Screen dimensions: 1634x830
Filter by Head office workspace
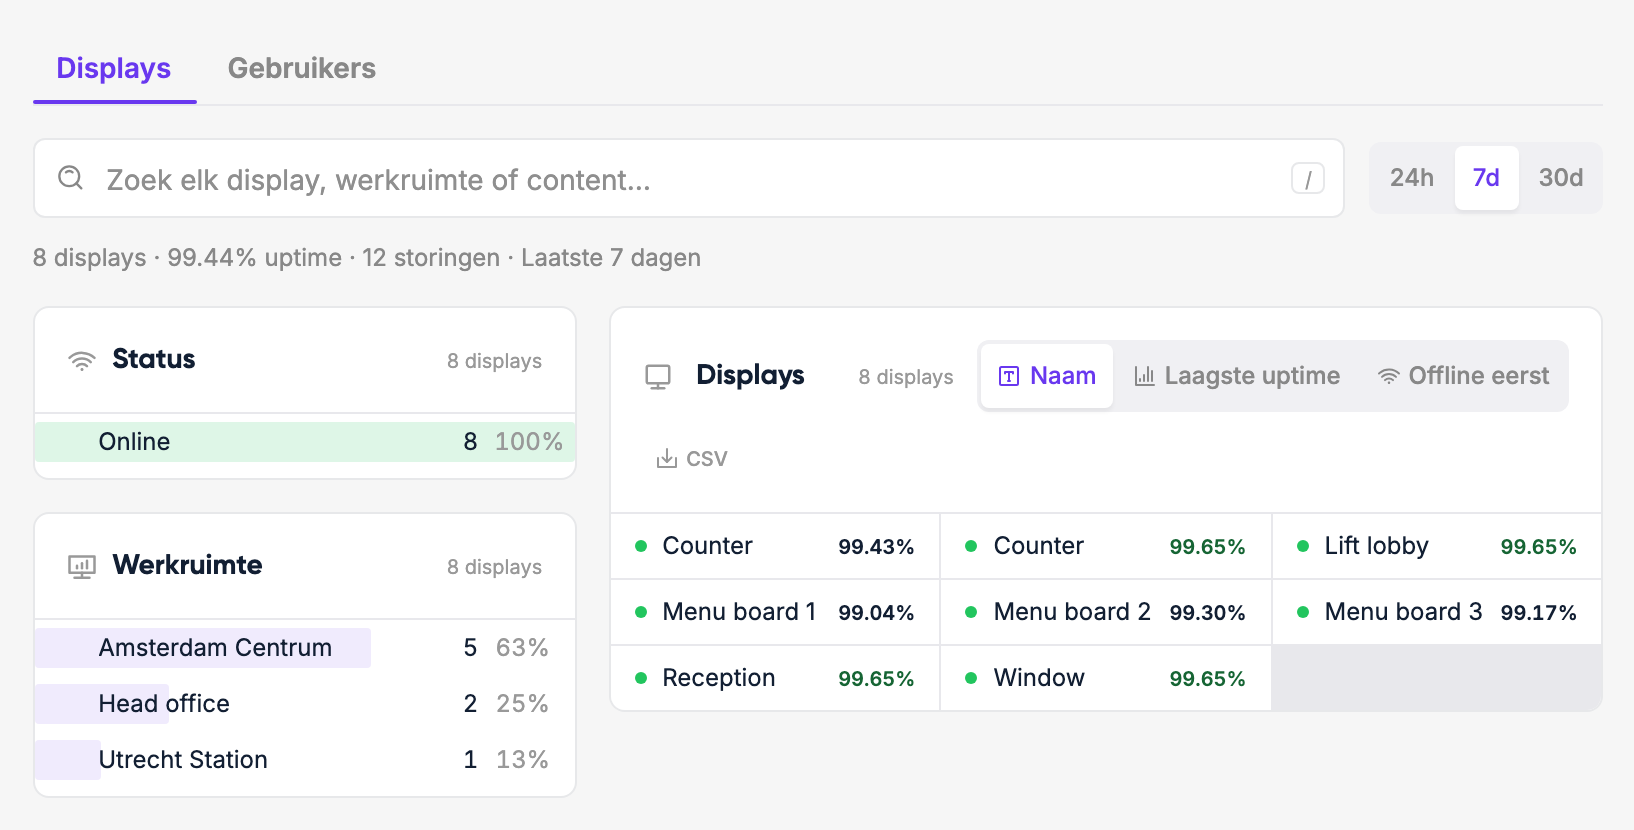click(x=305, y=704)
